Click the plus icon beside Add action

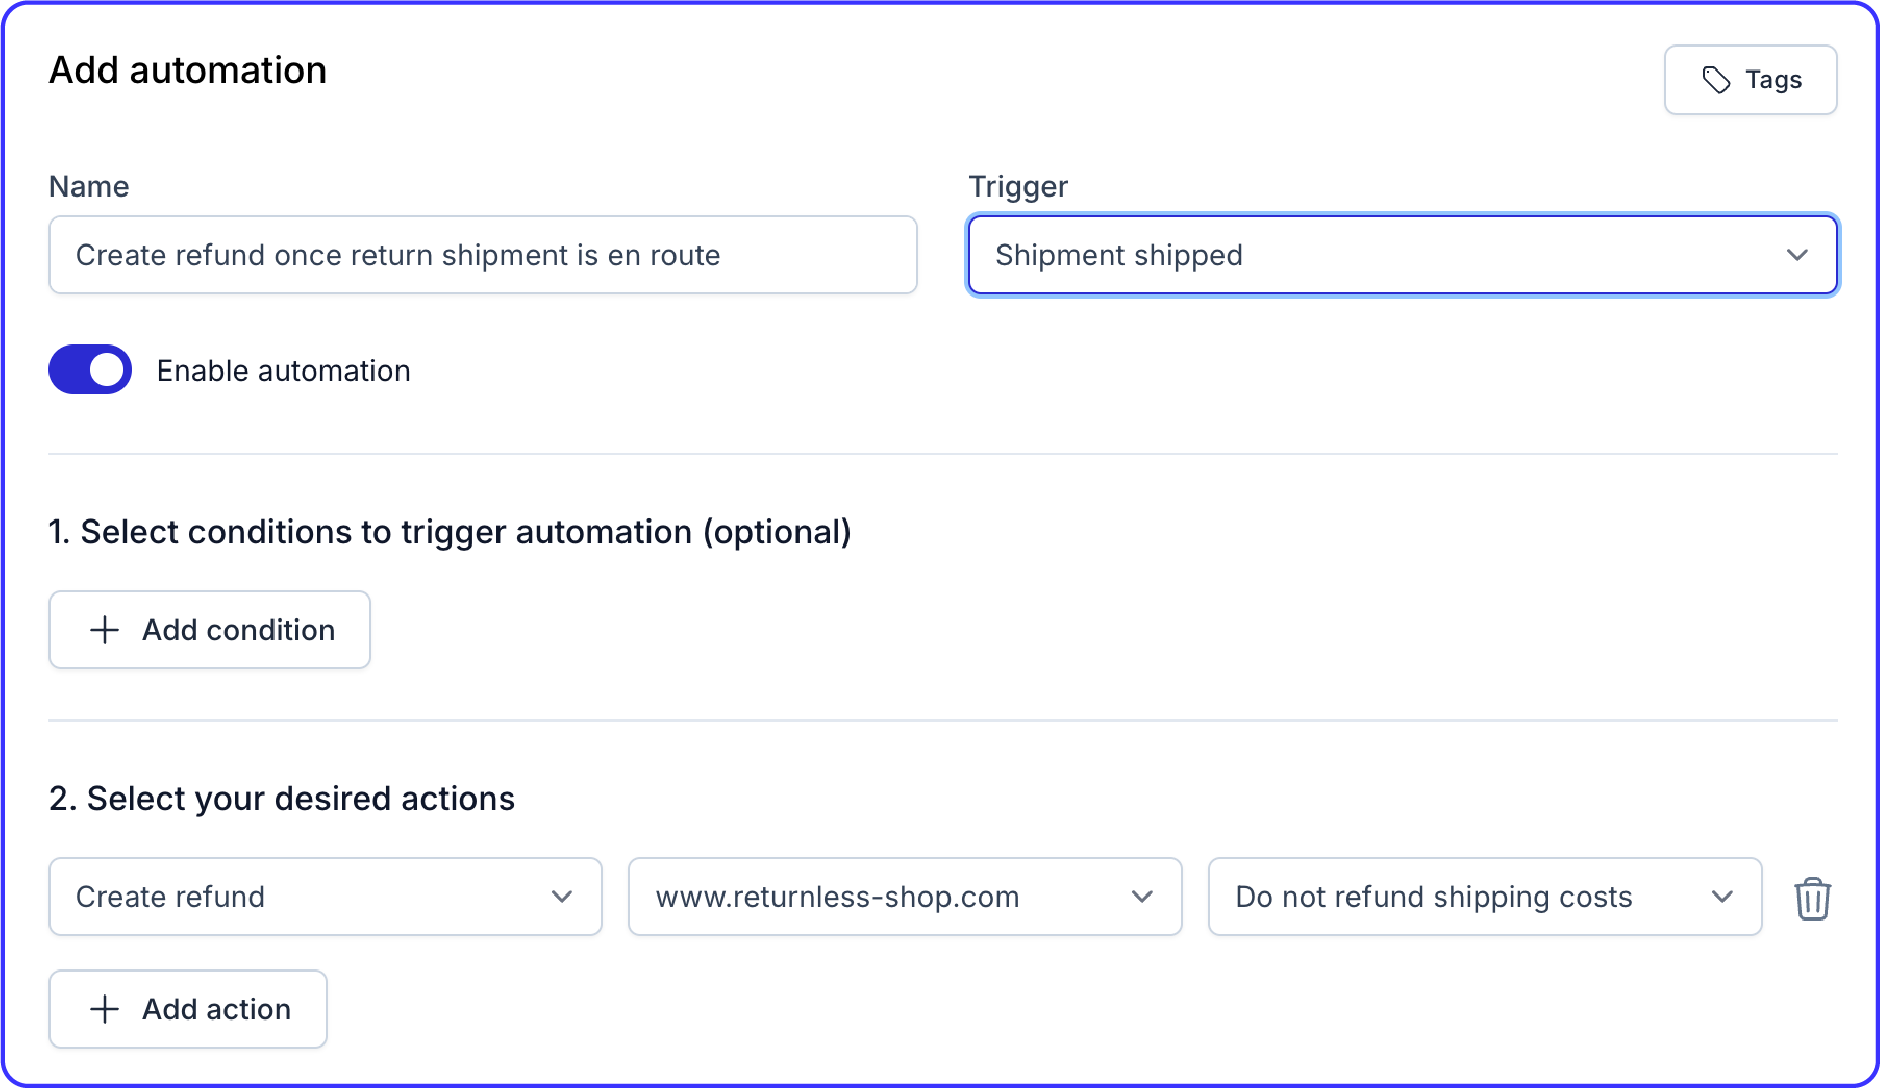(x=105, y=1009)
